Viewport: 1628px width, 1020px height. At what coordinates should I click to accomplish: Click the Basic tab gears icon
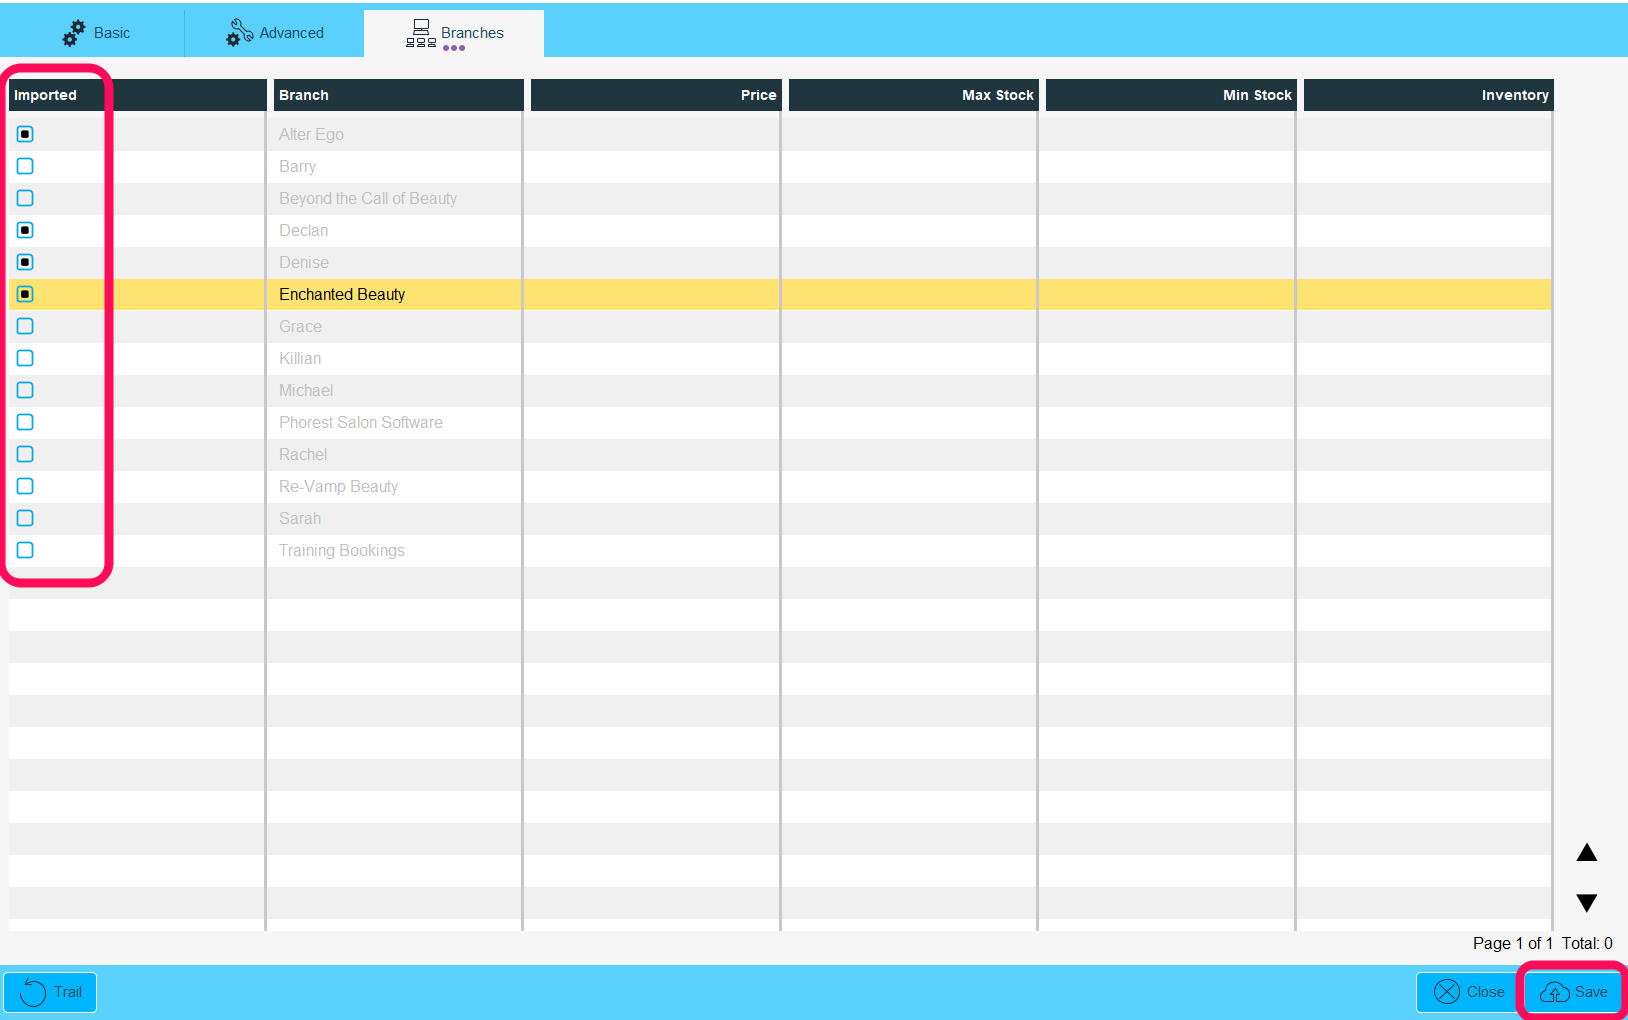click(x=74, y=33)
